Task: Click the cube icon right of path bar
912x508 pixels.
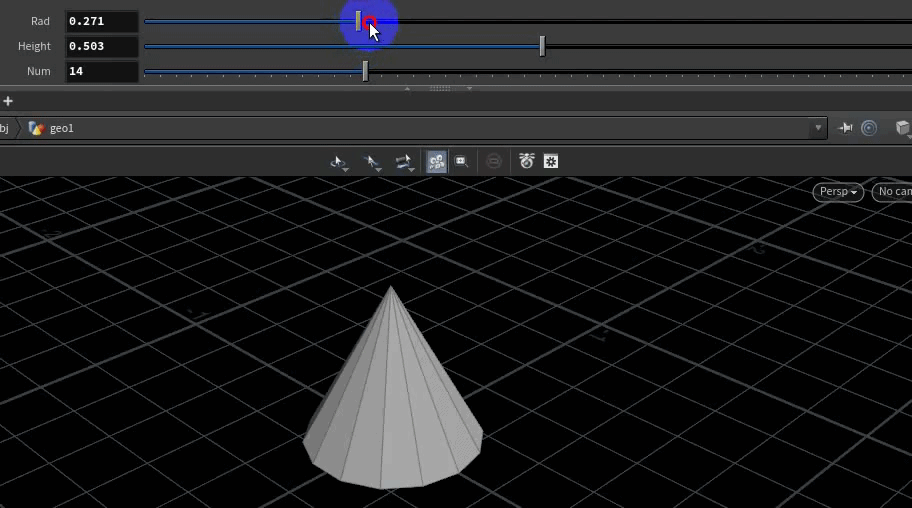Action: 903,128
